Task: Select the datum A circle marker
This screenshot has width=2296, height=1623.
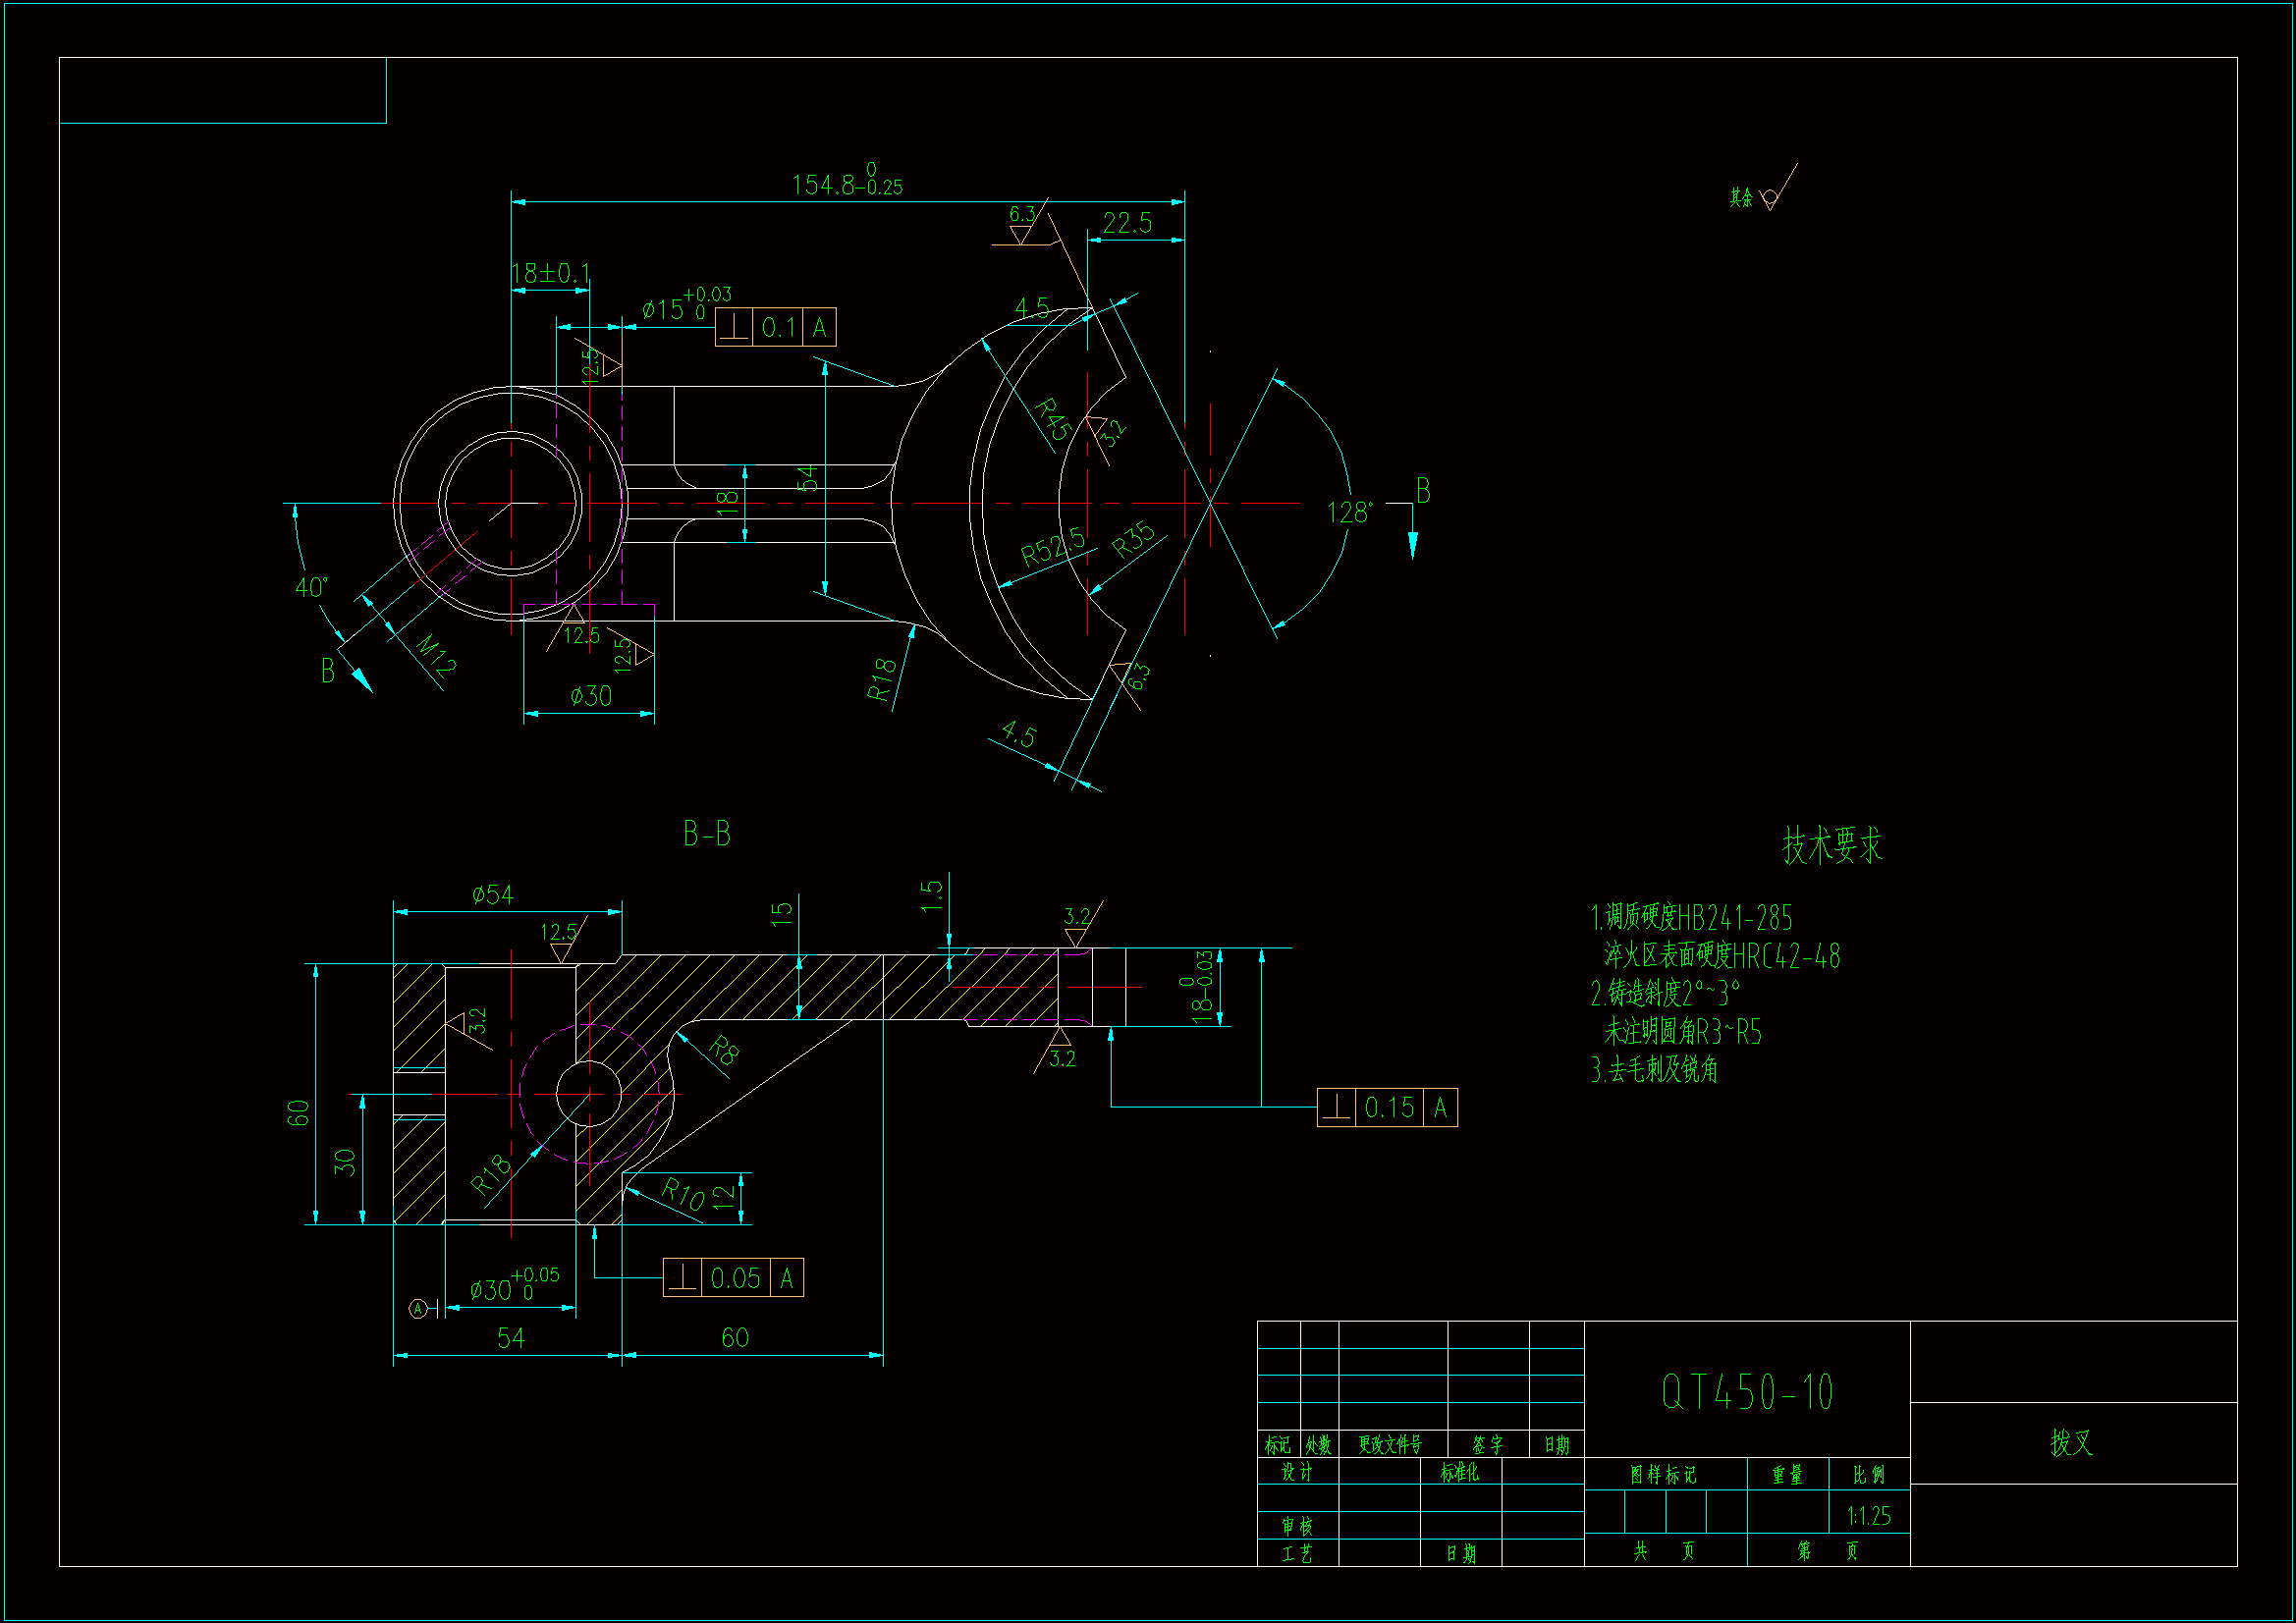Action: coord(418,1308)
